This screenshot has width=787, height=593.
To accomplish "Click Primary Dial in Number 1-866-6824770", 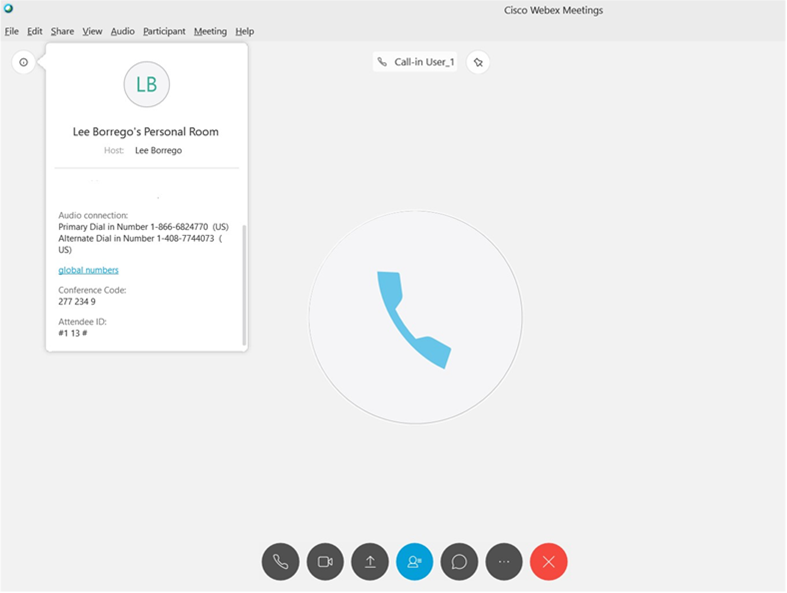I will [x=144, y=227].
